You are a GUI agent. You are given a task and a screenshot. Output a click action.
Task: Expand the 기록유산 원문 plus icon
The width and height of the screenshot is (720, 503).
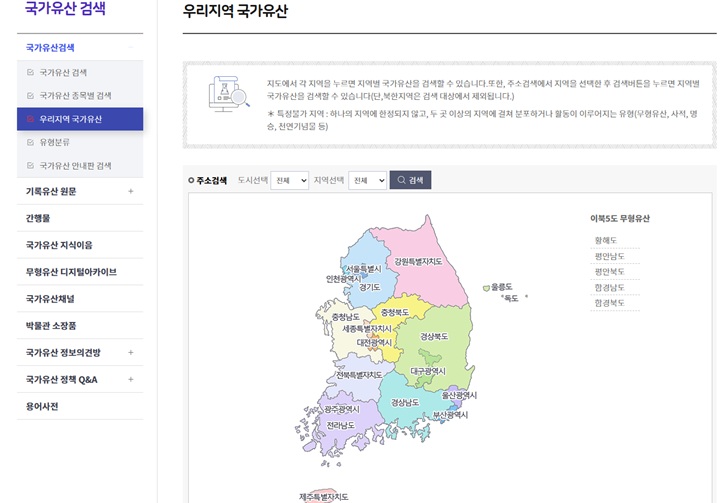point(130,191)
